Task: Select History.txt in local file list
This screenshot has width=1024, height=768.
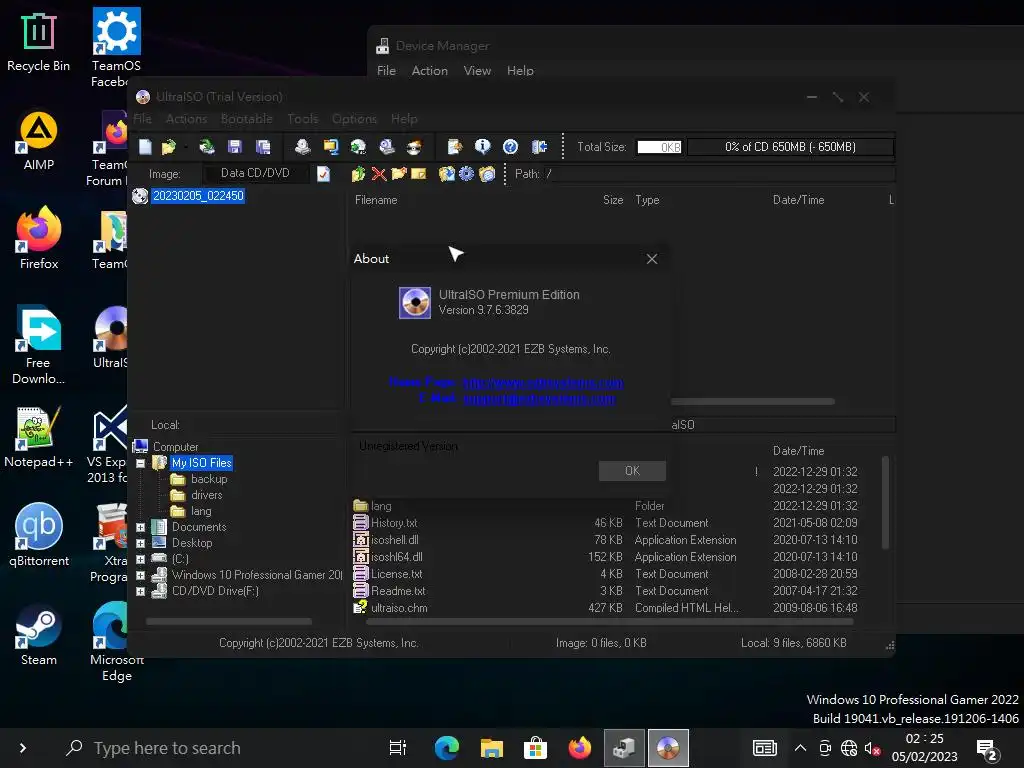Action: click(394, 523)
